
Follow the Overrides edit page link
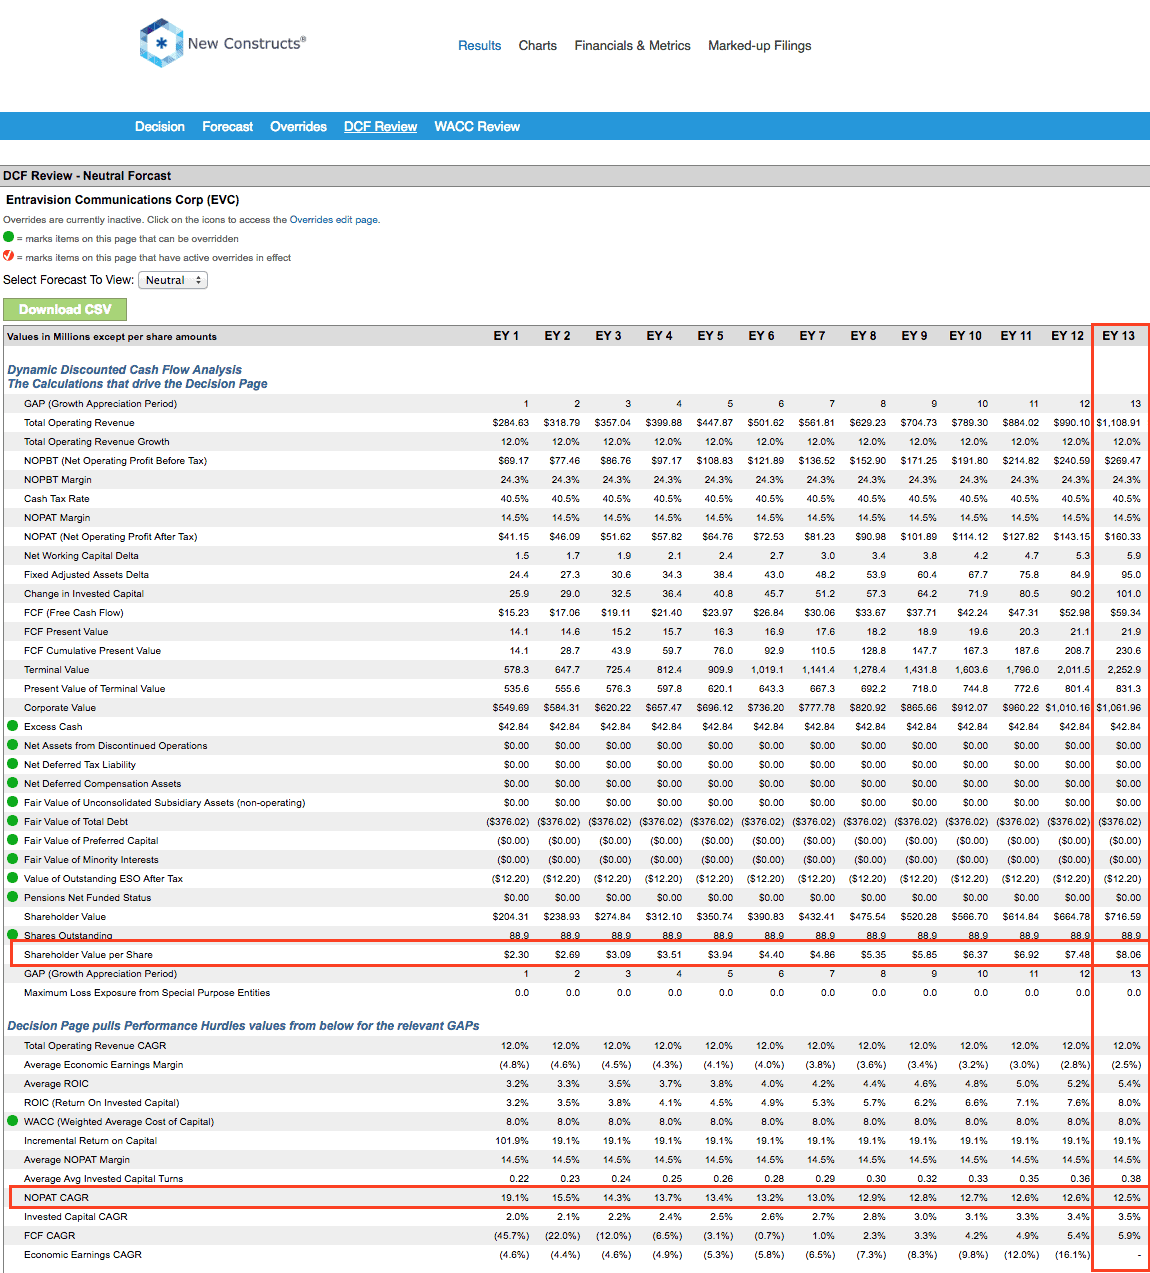[x=333, y=220]
